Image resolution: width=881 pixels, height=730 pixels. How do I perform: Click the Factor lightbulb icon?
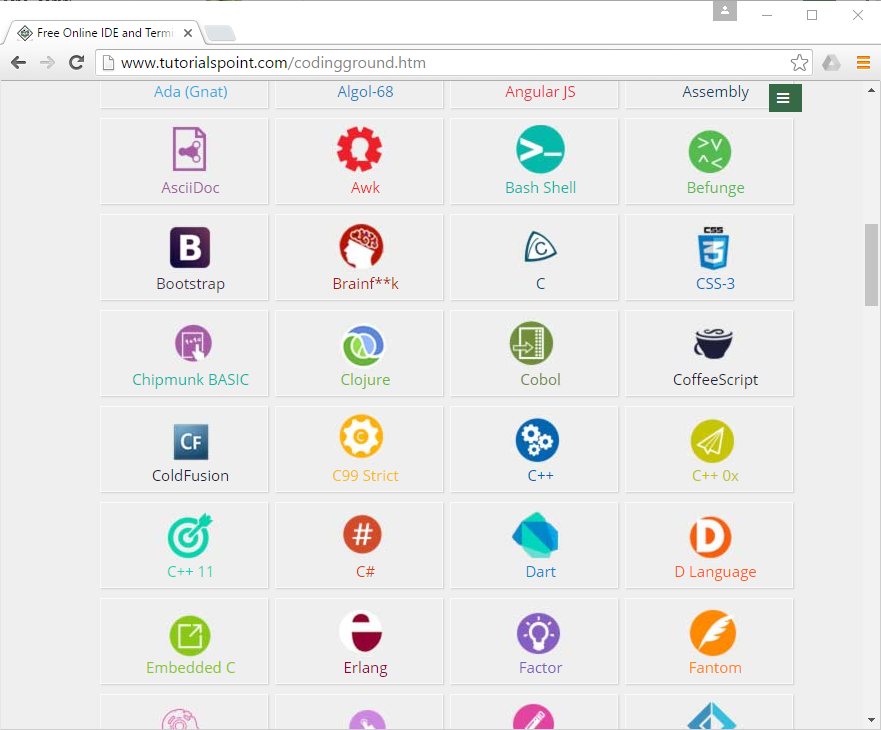[x=538, y=633]
